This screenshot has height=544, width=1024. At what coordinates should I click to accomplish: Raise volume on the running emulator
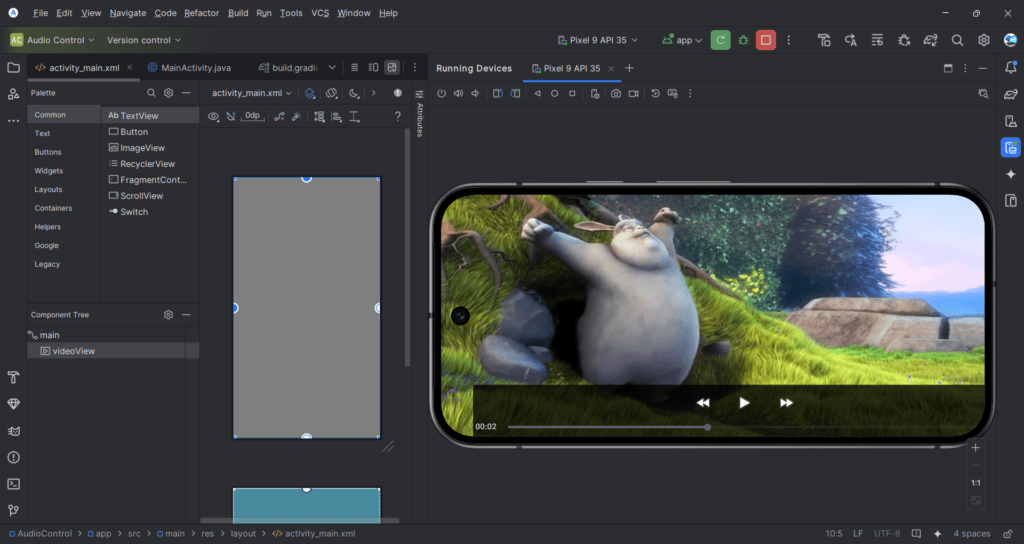(x=458, y=93)
